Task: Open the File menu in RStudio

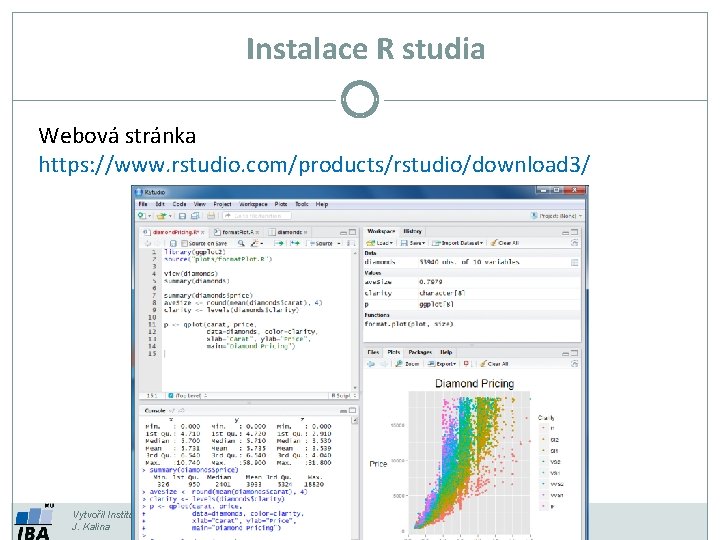Action: 143,204
